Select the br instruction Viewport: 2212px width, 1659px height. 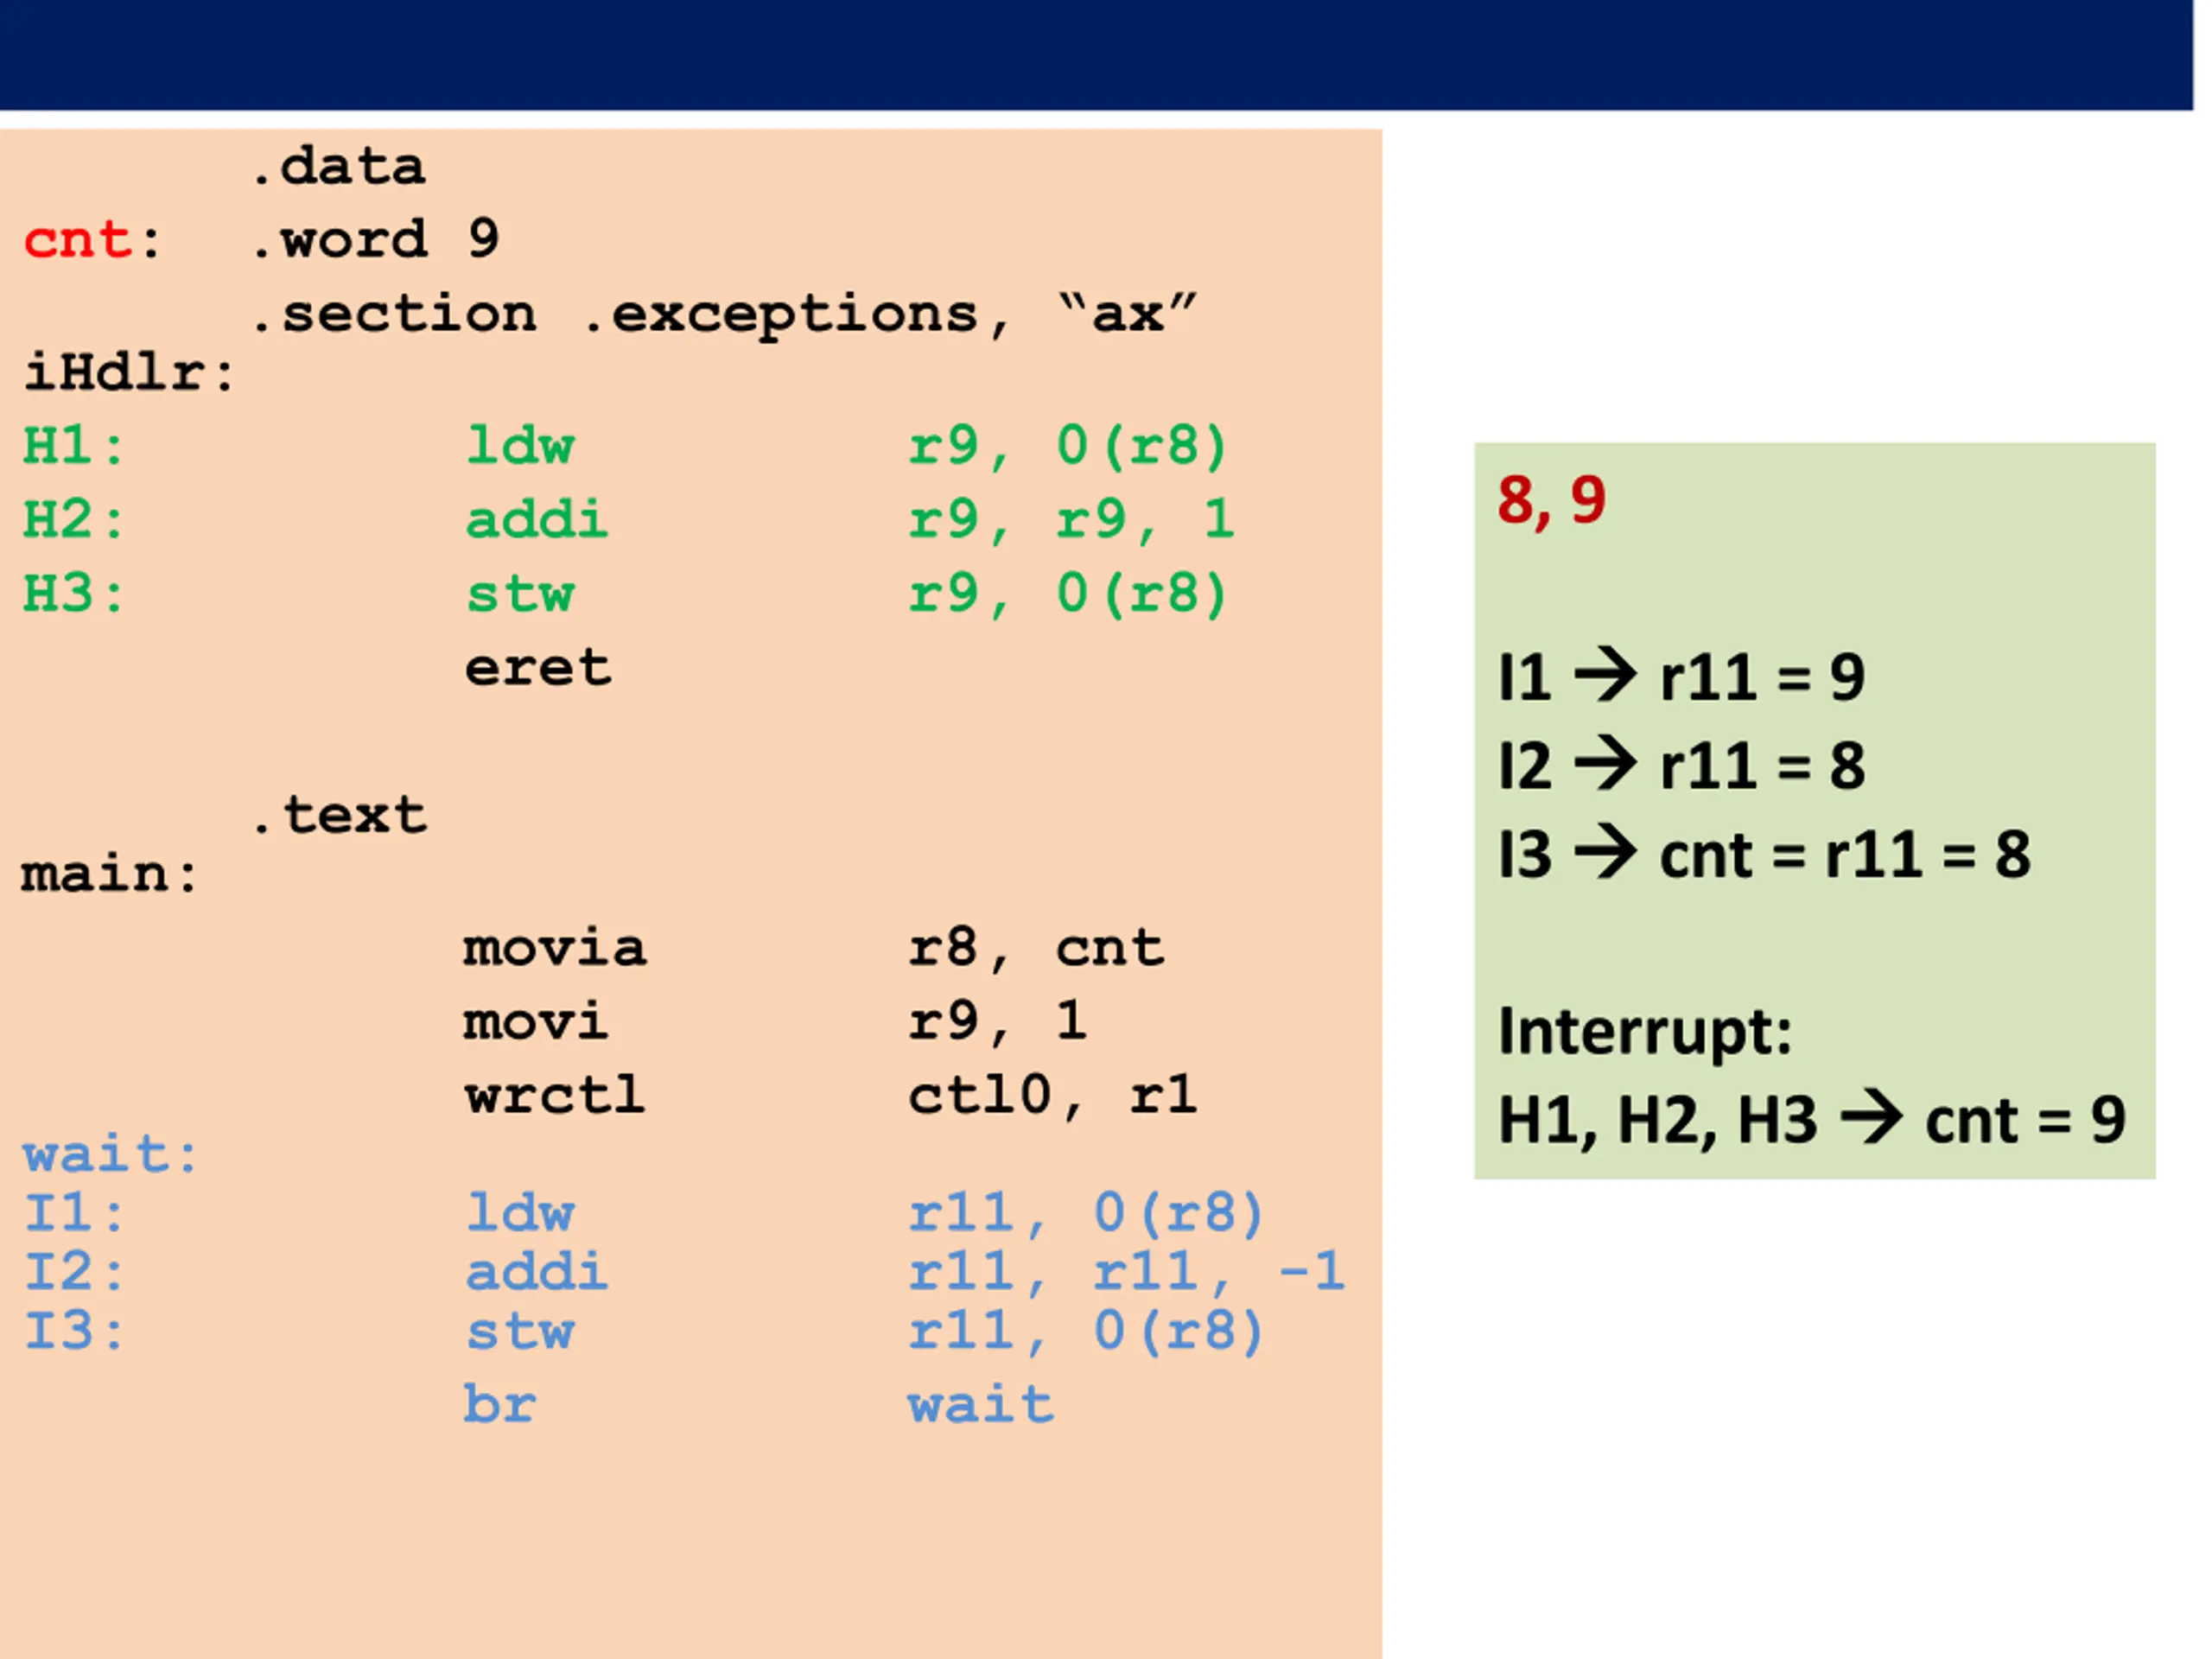point(500,1404)
